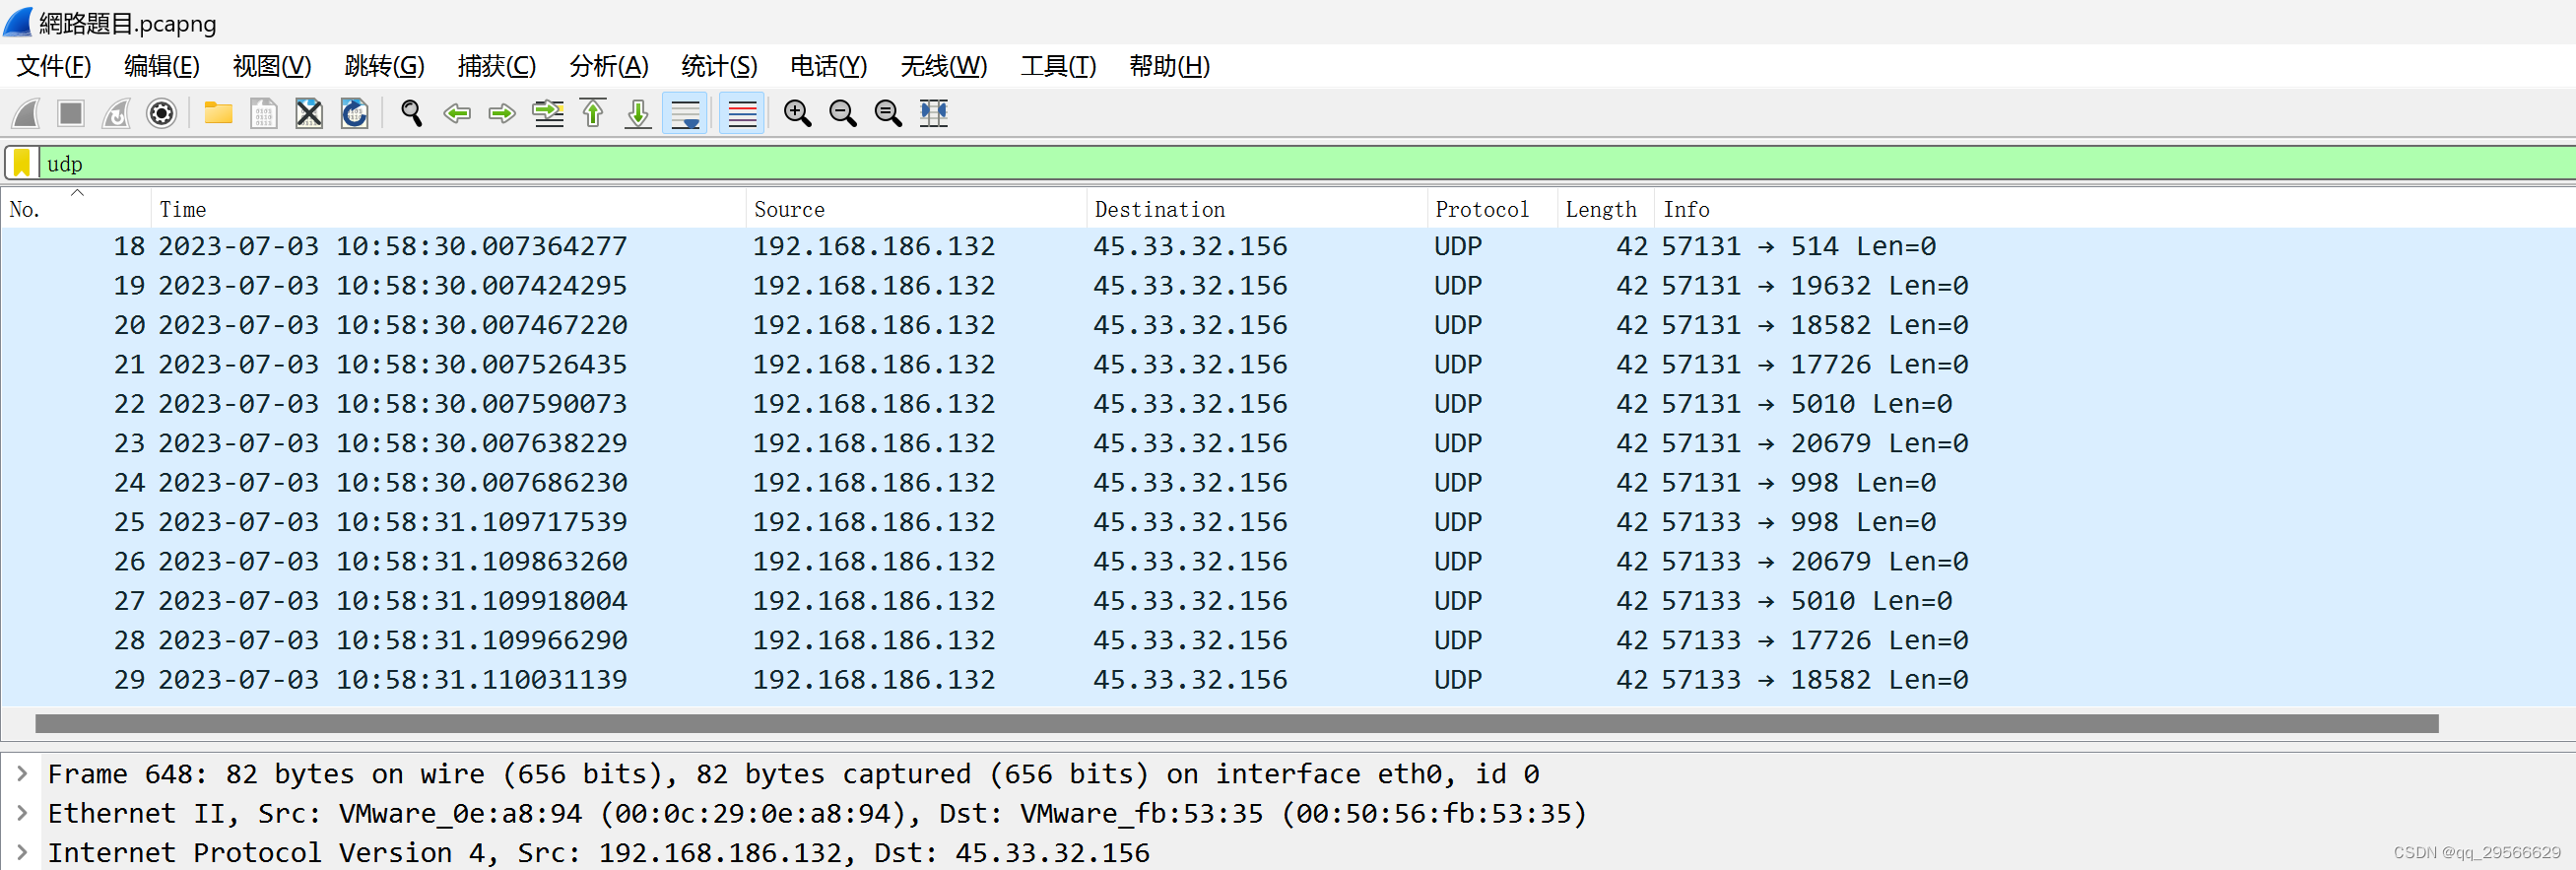Toggle packet colorization rules button
This screenshot has height=870, width=2576.
742,113
